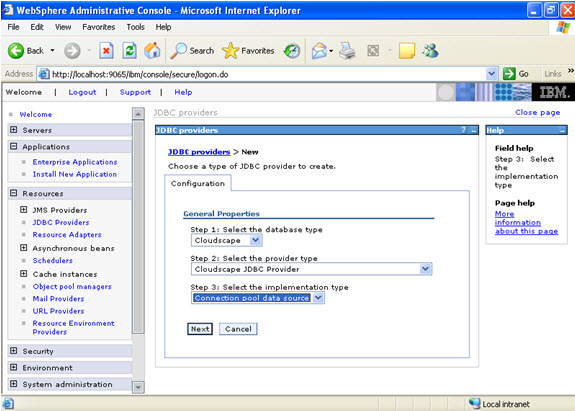Viewport: 575px width, 411px height.
Task: Click the yellow Discuss note icon
Action: 407,51
